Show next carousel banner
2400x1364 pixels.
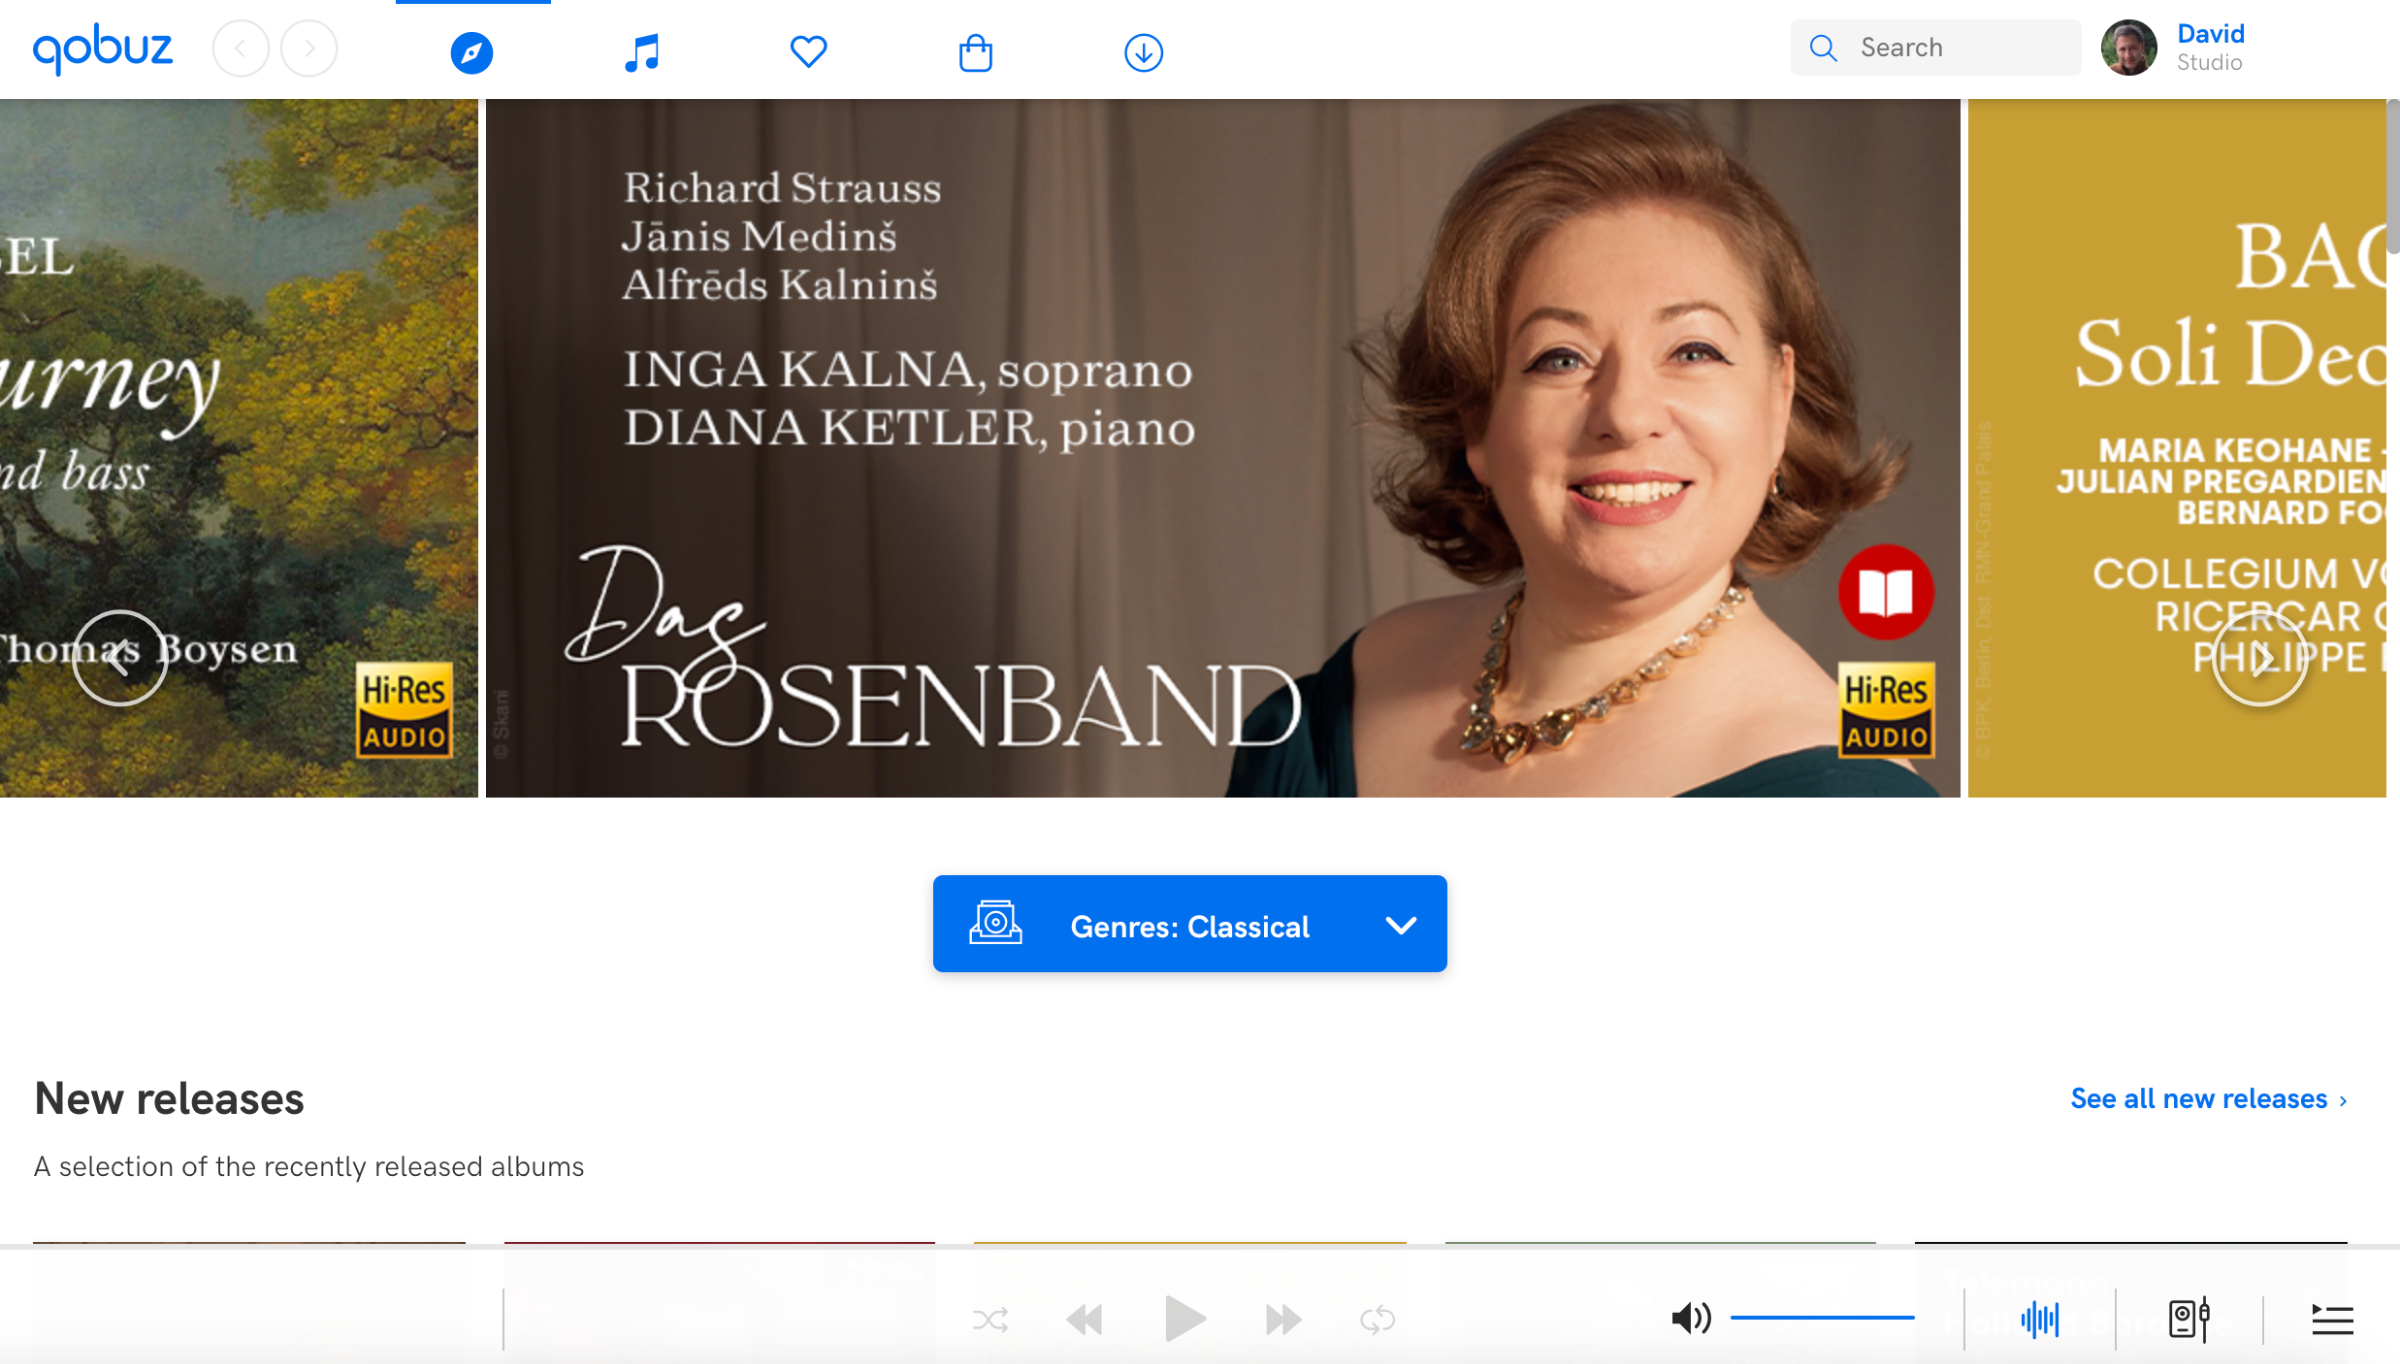[2259, 658]
